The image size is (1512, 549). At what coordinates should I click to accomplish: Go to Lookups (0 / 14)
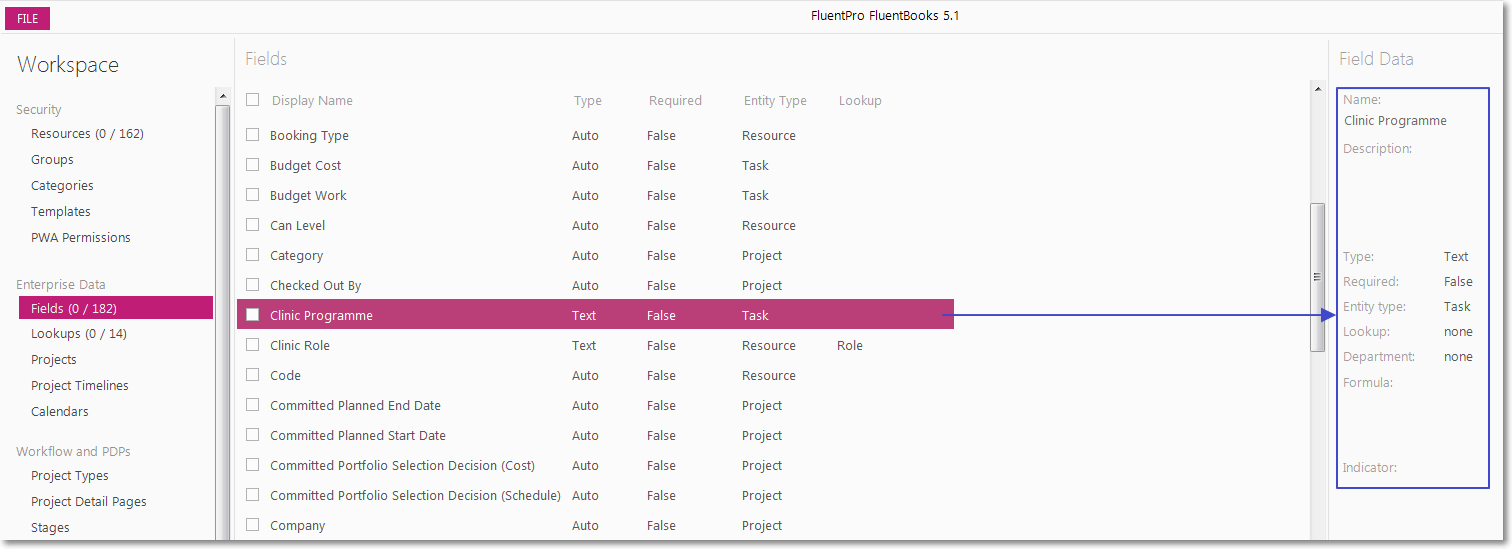(x=79, y=334)
